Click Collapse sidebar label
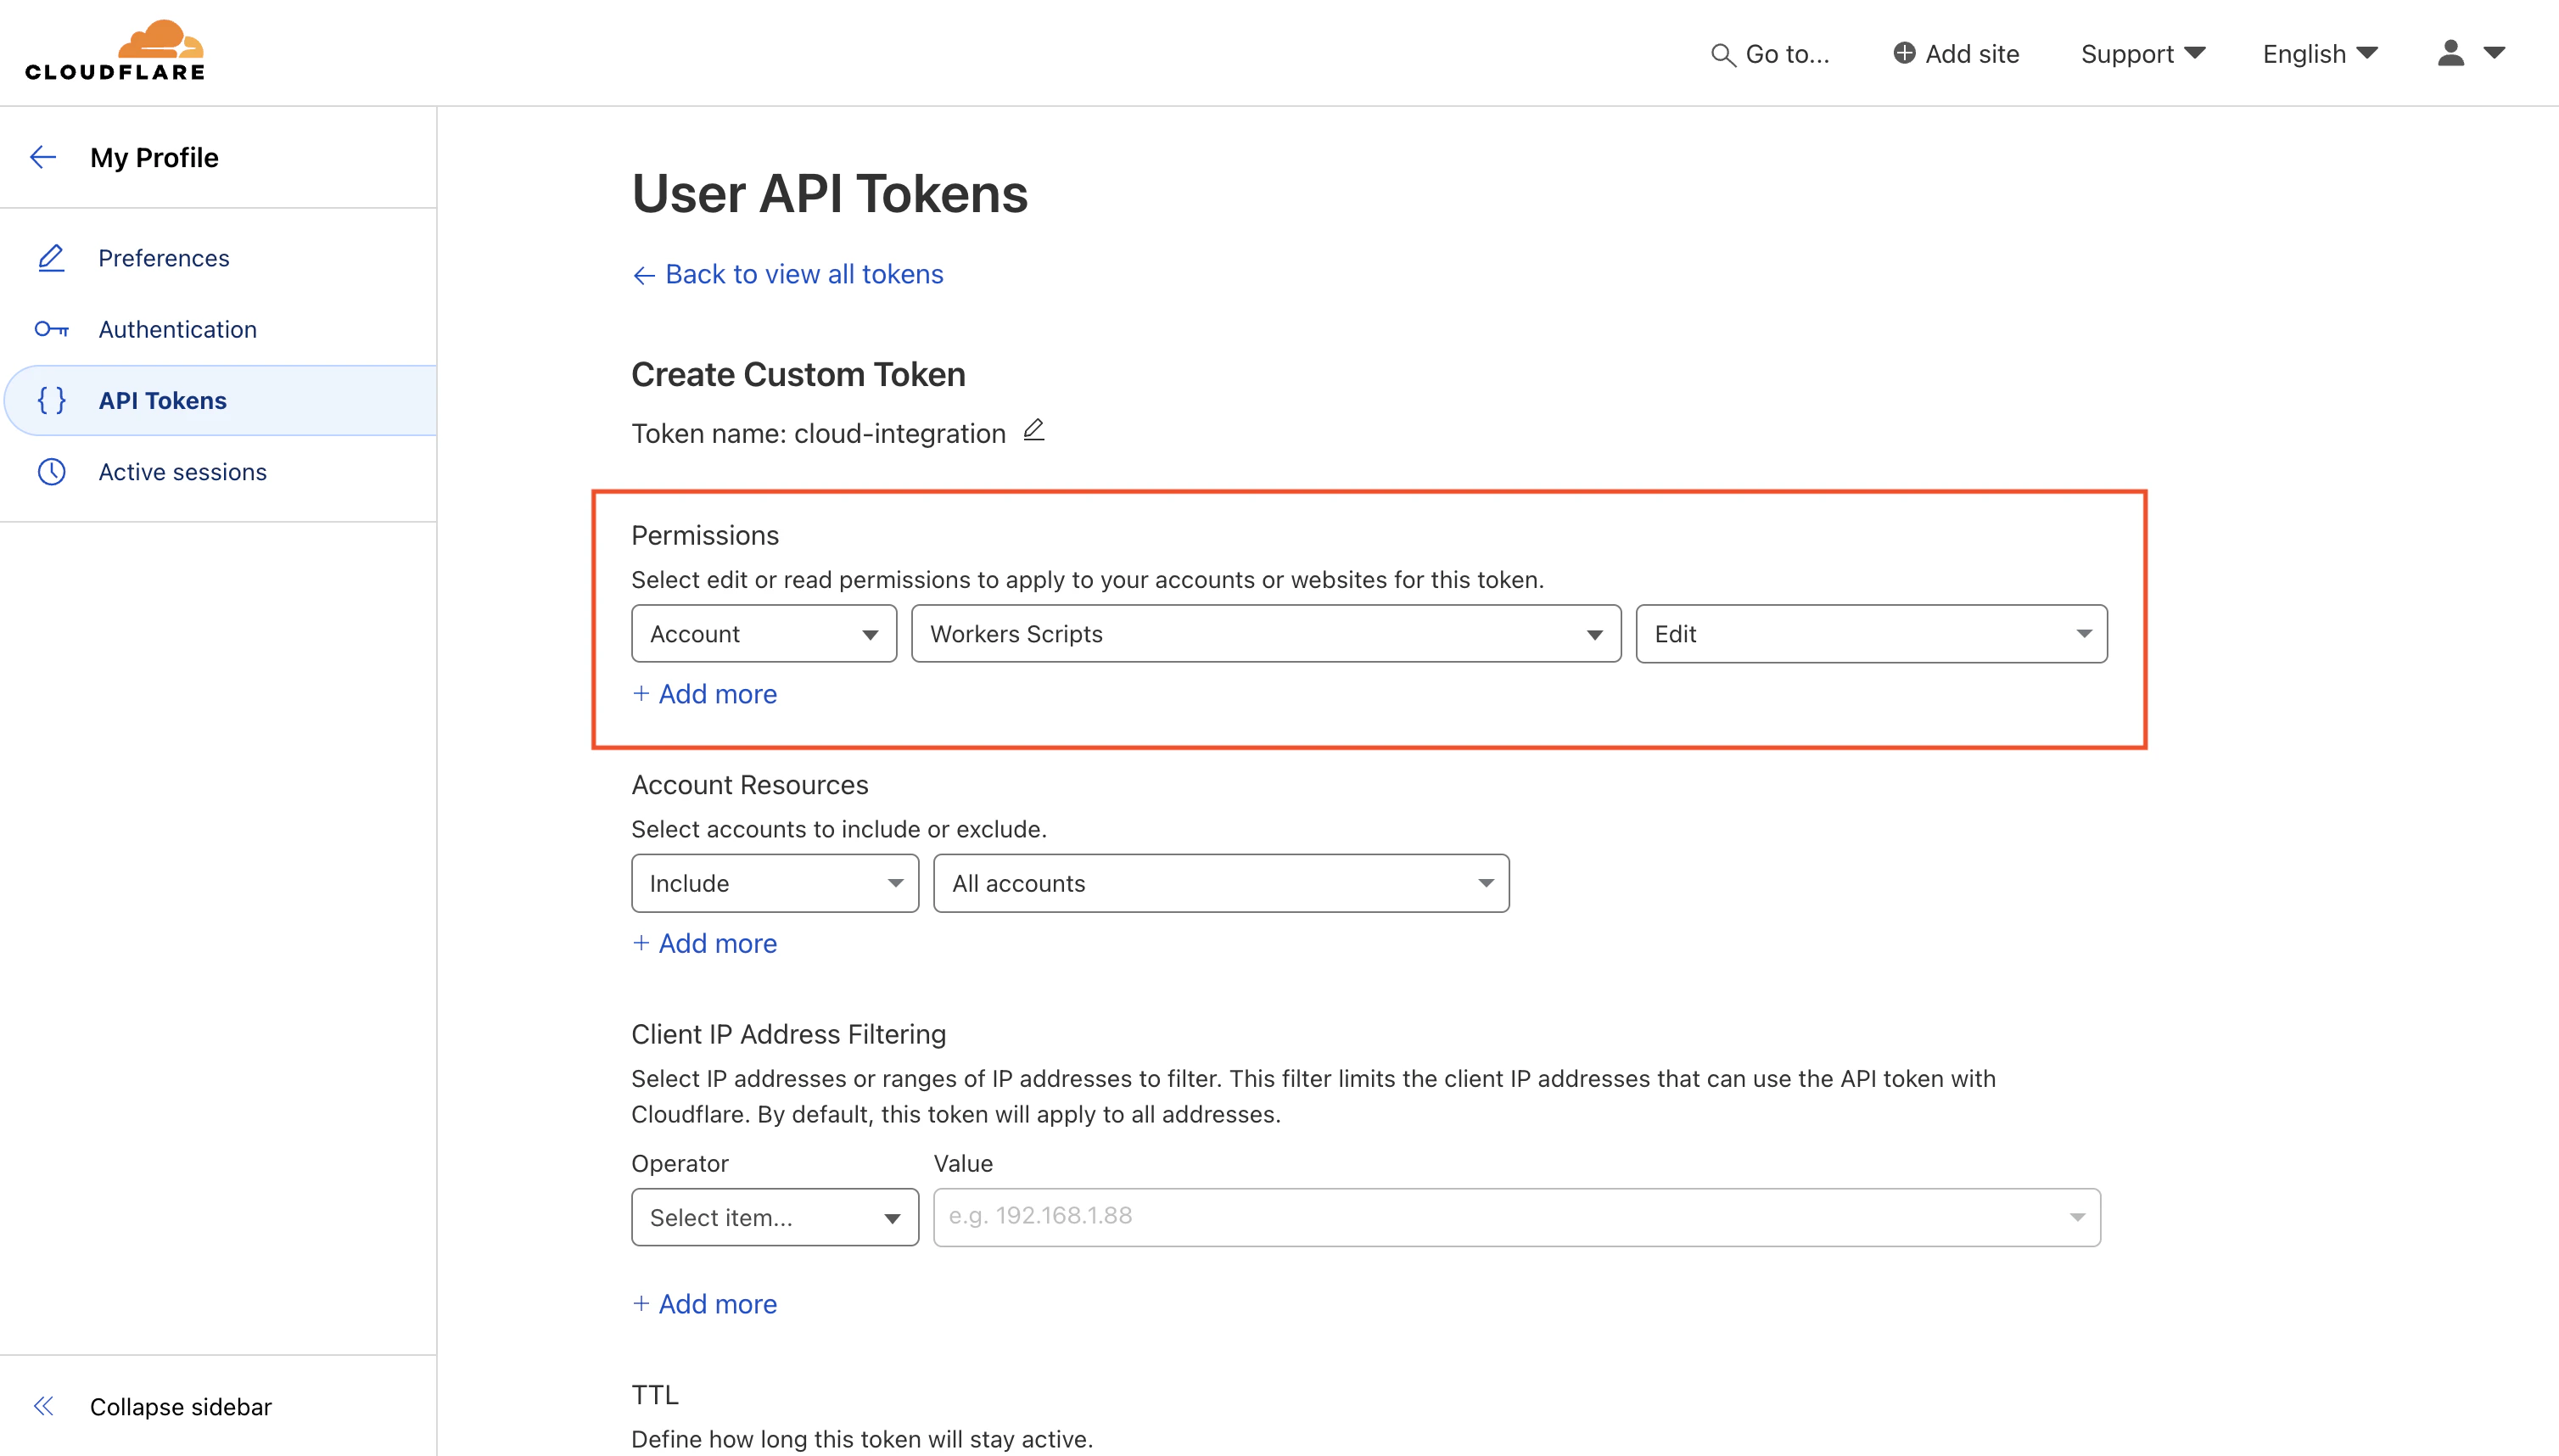 coord(181,1406)
